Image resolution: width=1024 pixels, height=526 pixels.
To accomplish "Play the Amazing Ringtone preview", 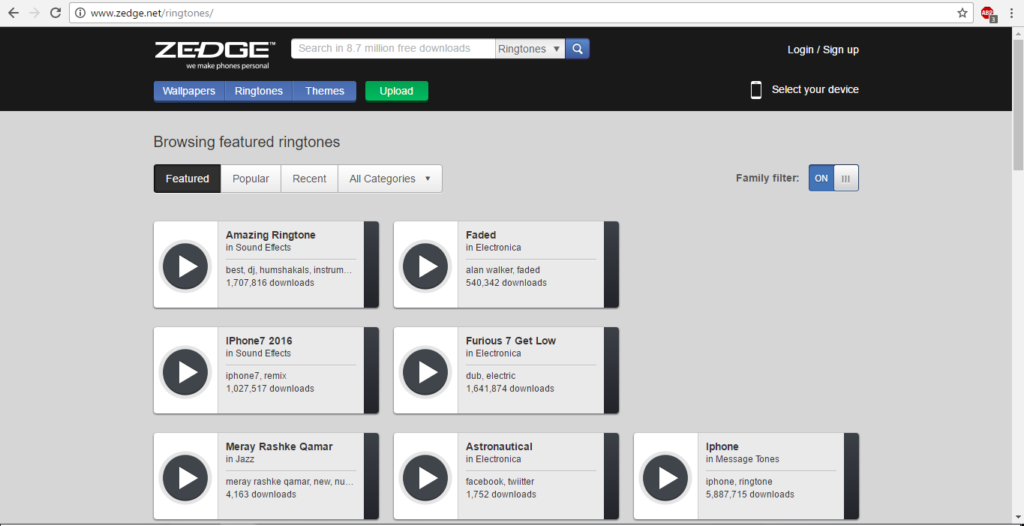I will point(185,266).
